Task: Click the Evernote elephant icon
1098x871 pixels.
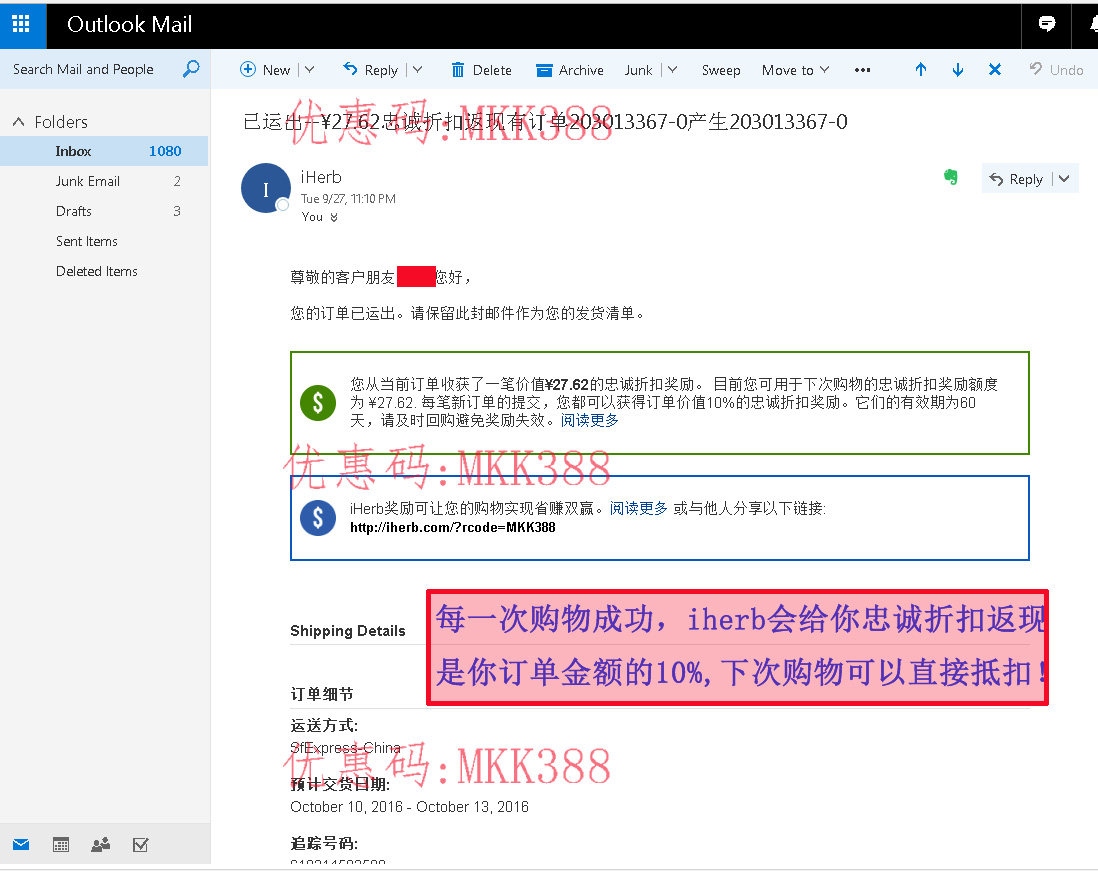Action: (950, 177)
